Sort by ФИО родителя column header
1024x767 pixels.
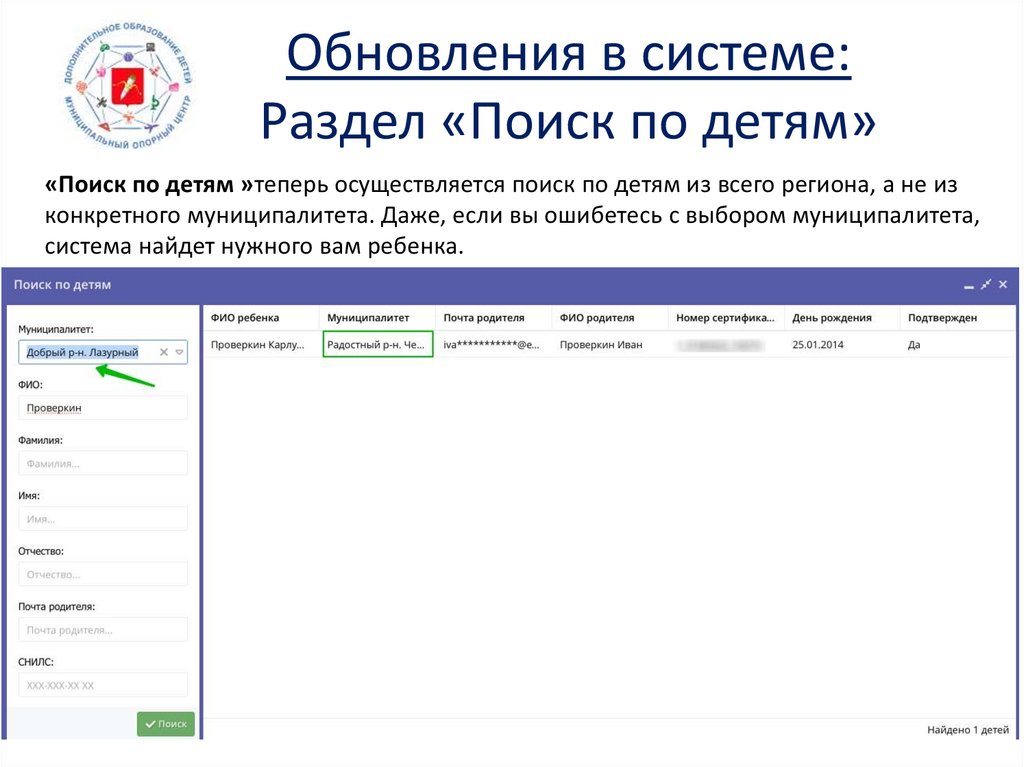tap(610, 318)
